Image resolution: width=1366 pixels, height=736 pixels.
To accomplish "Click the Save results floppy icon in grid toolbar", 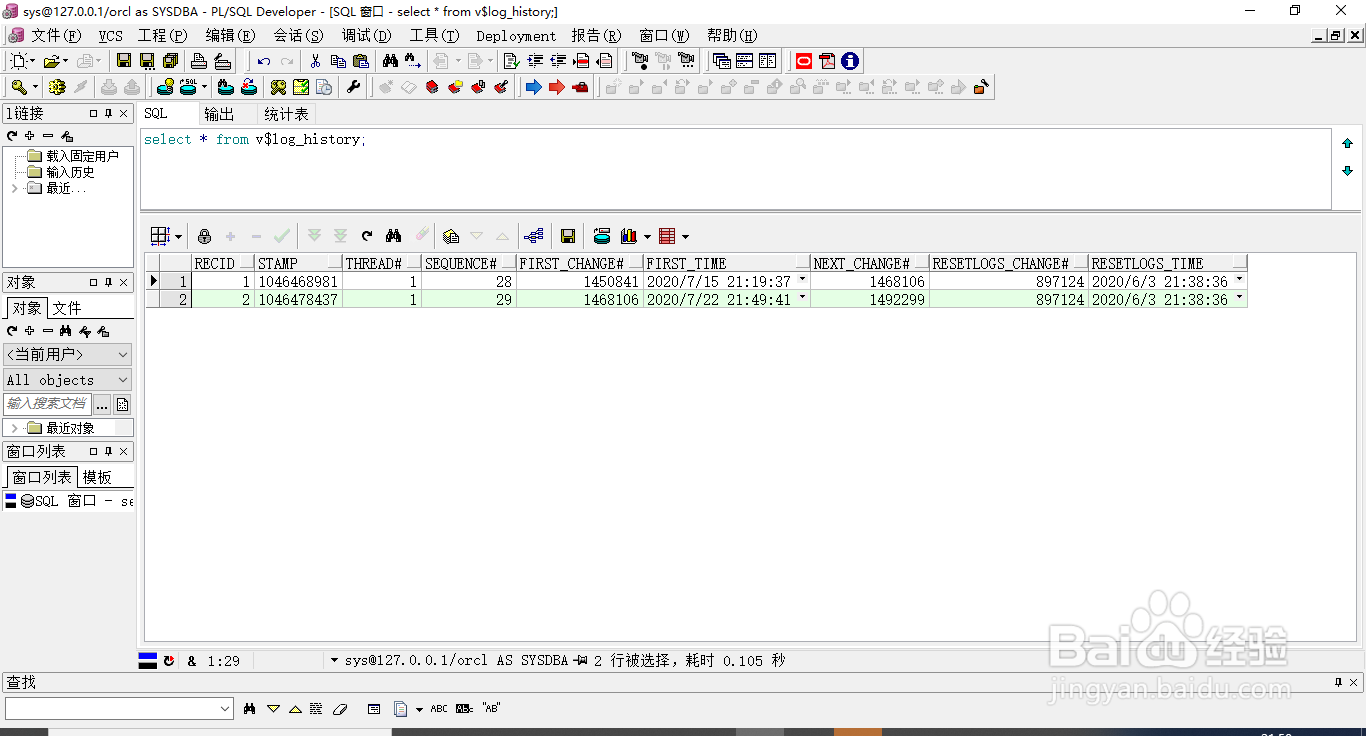I will tap(568, 236).
